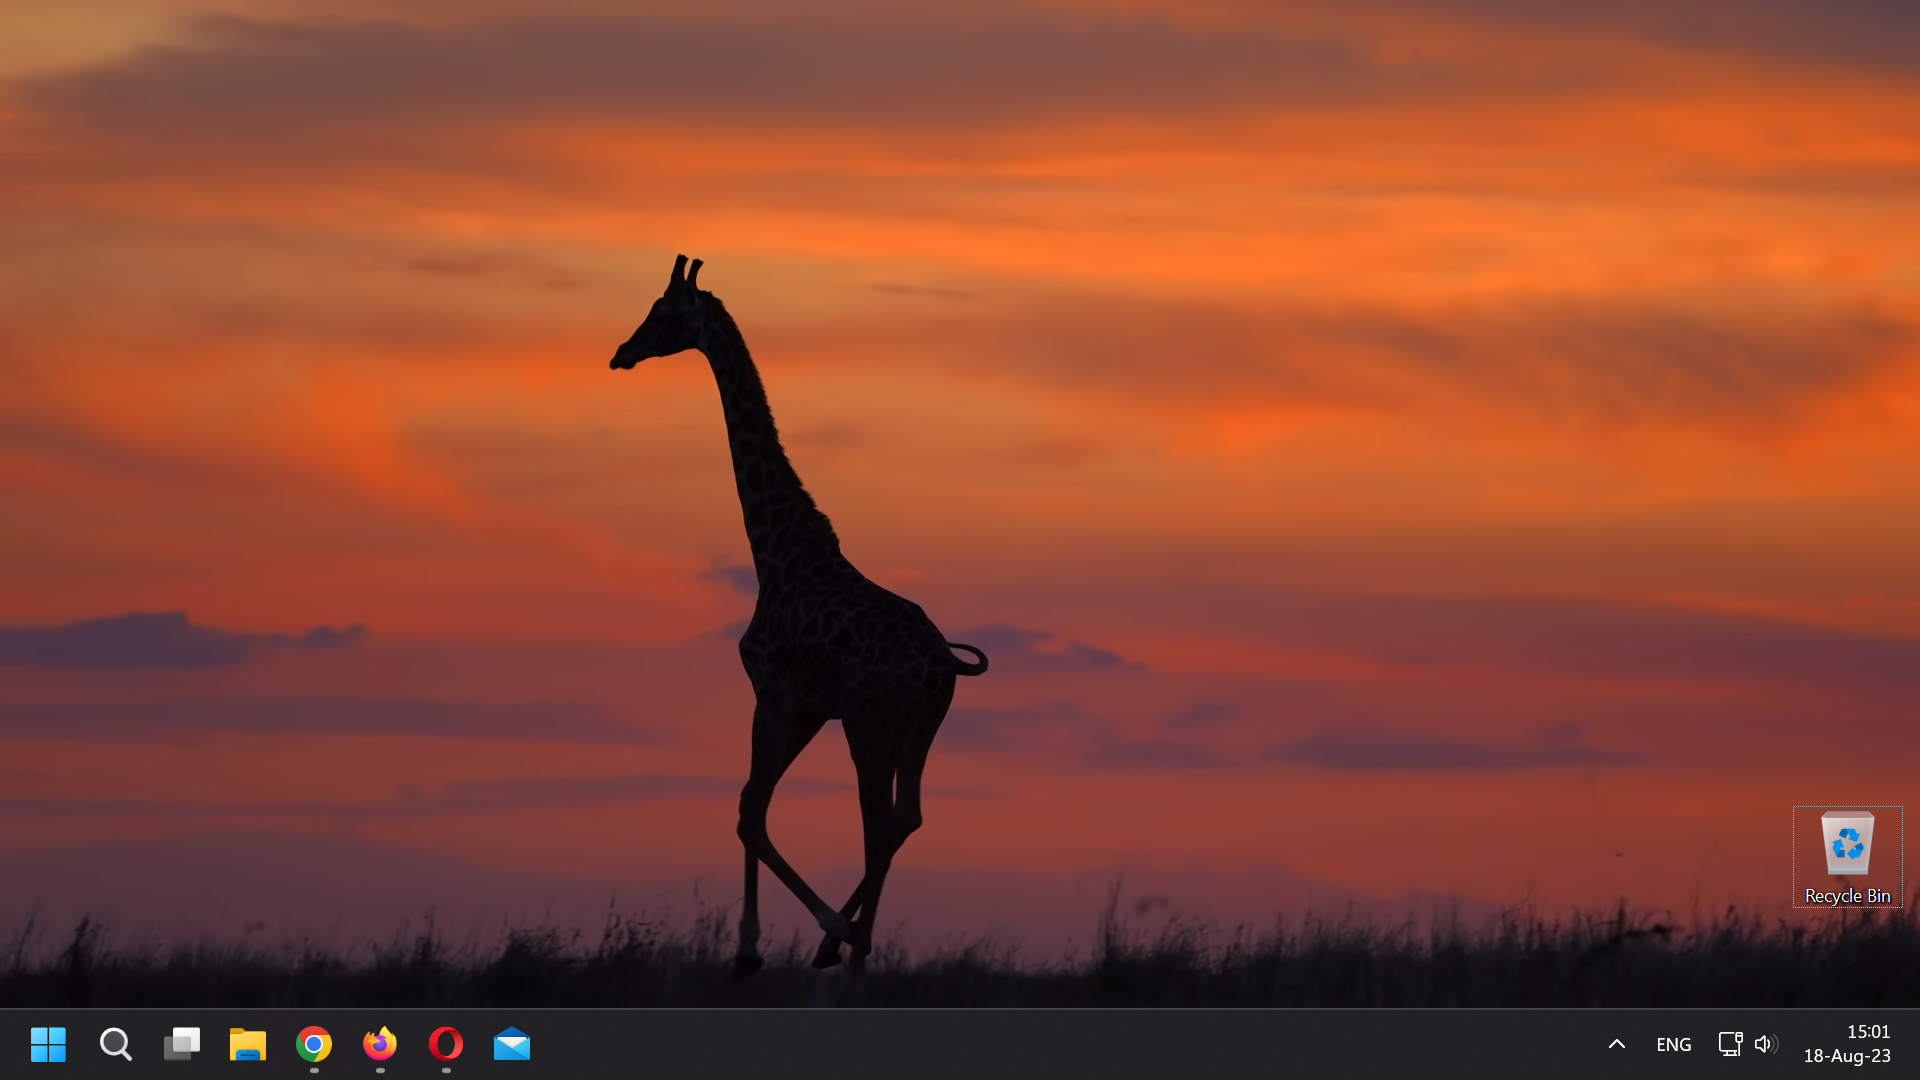
Task: Click Show Desktop sliver at taskbar end
Action: coord(1916,1044)
